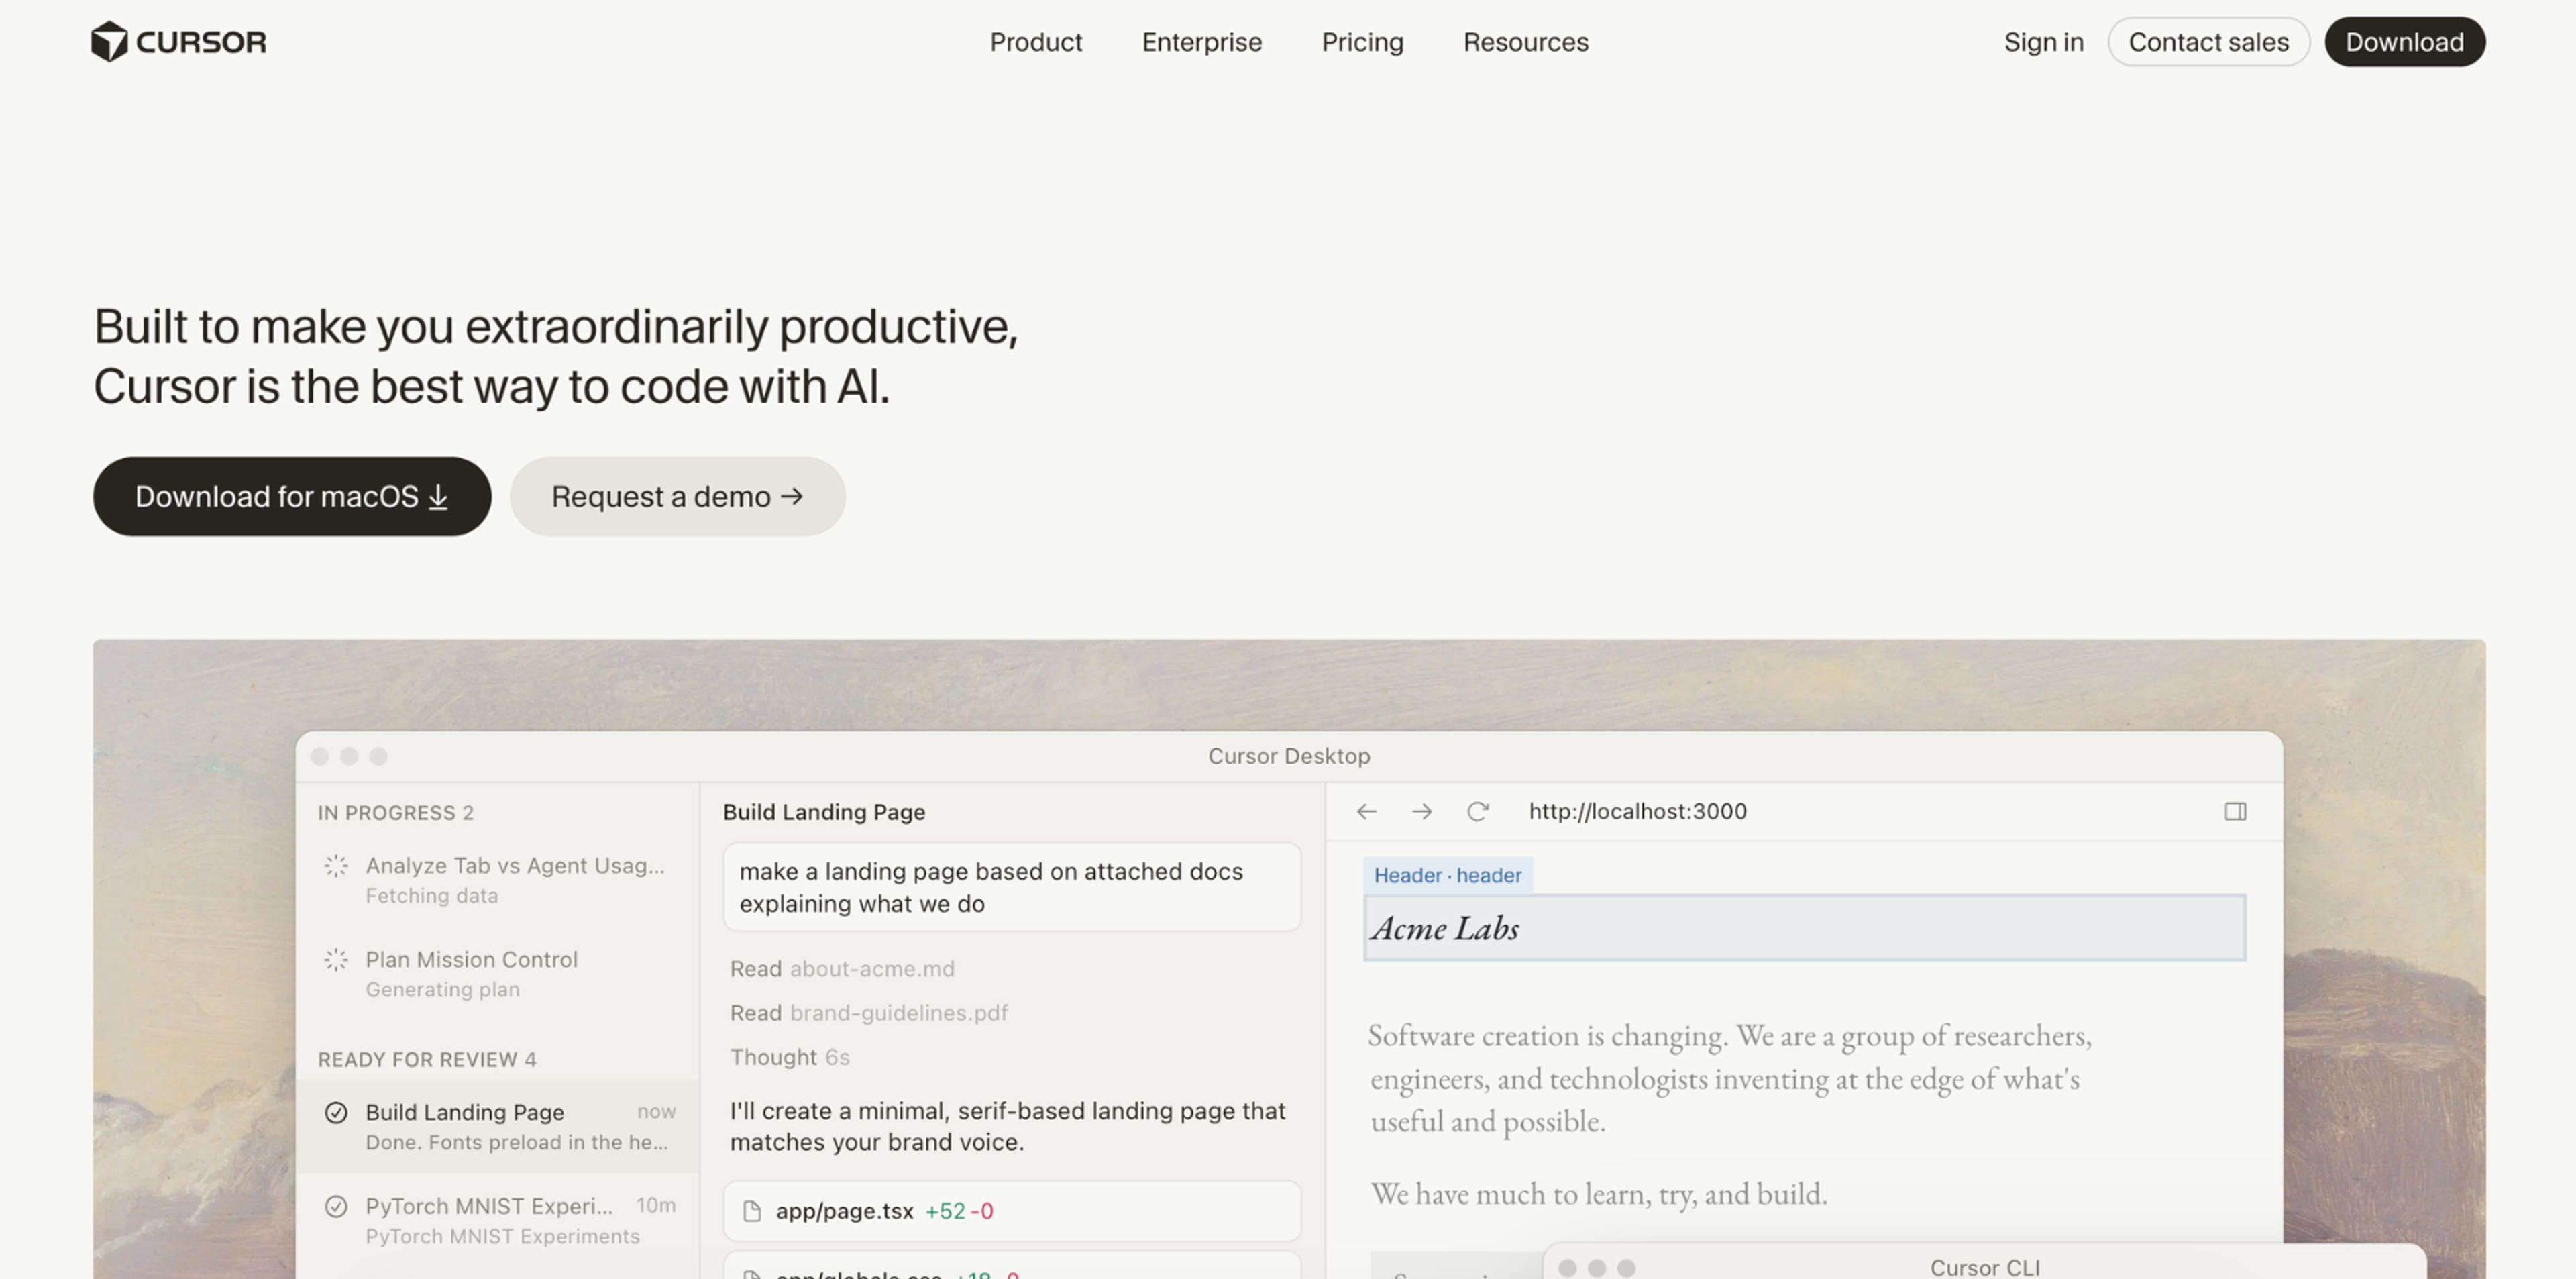
Task: Click Download for macOS button
Action: pyautogui.click(x=292, y=496)
